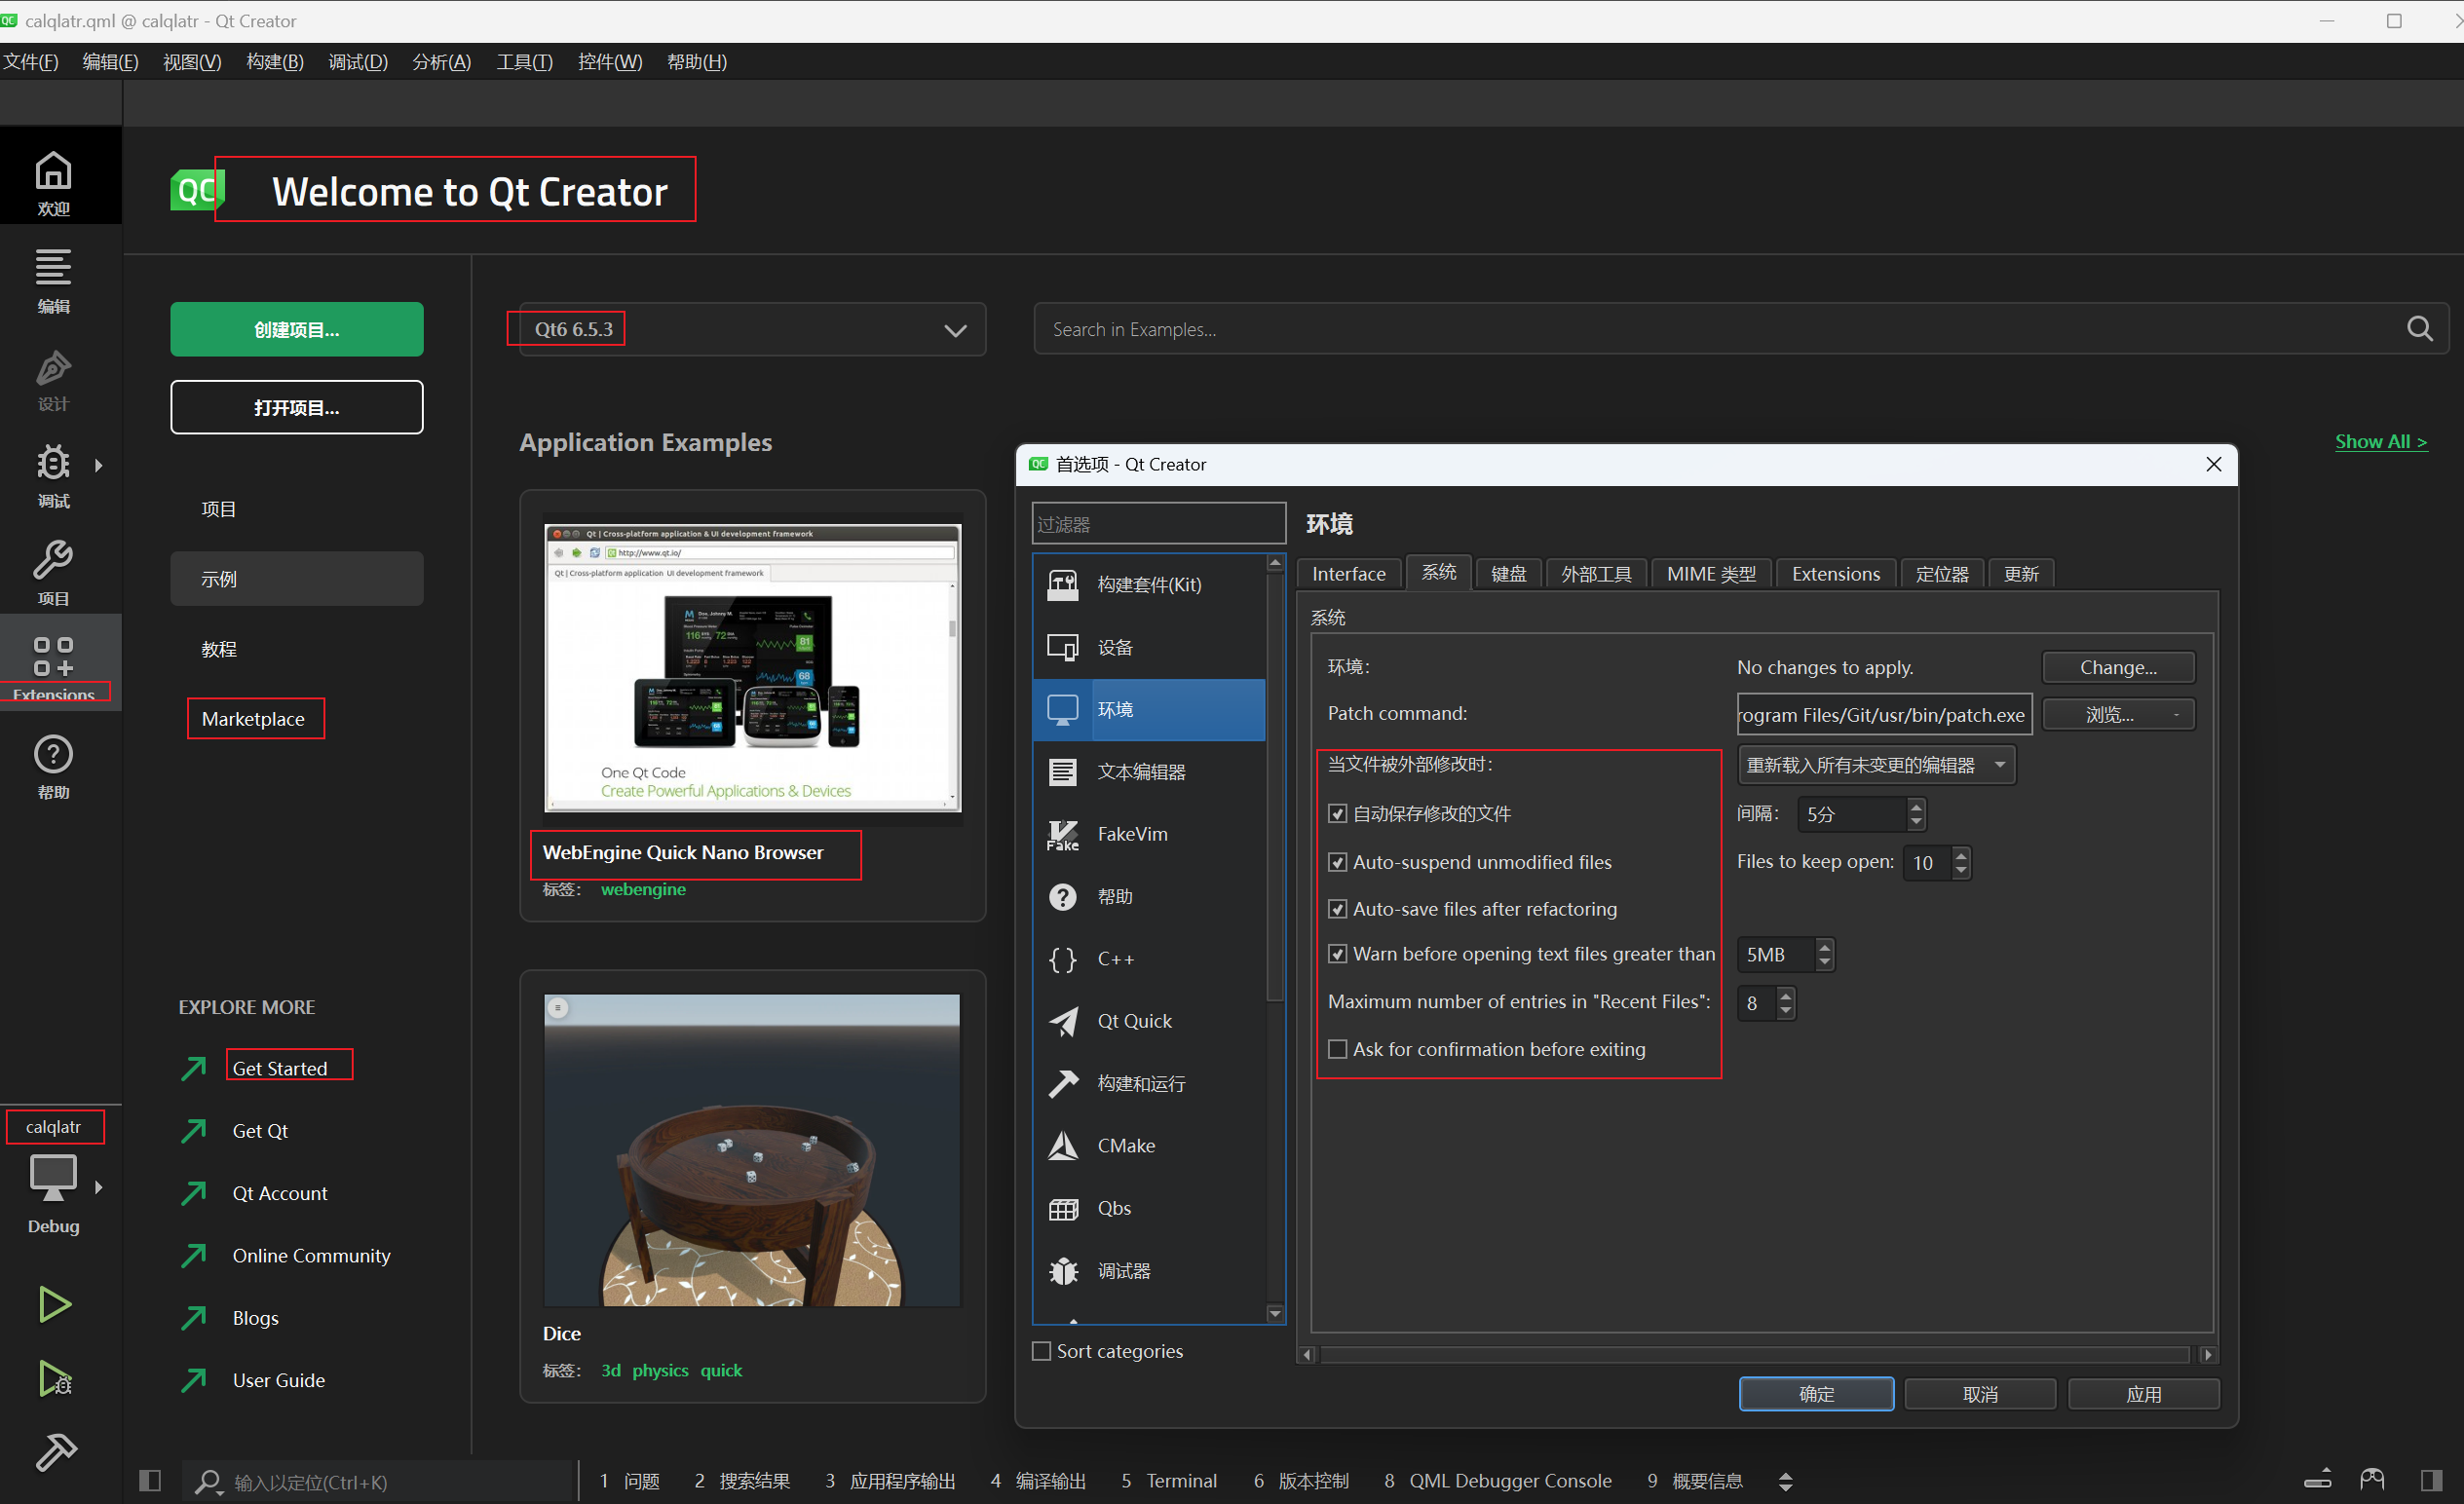Open the 文件(F) menu
The width and height of the screenshot is (2464, 1504).
(31, 62)
